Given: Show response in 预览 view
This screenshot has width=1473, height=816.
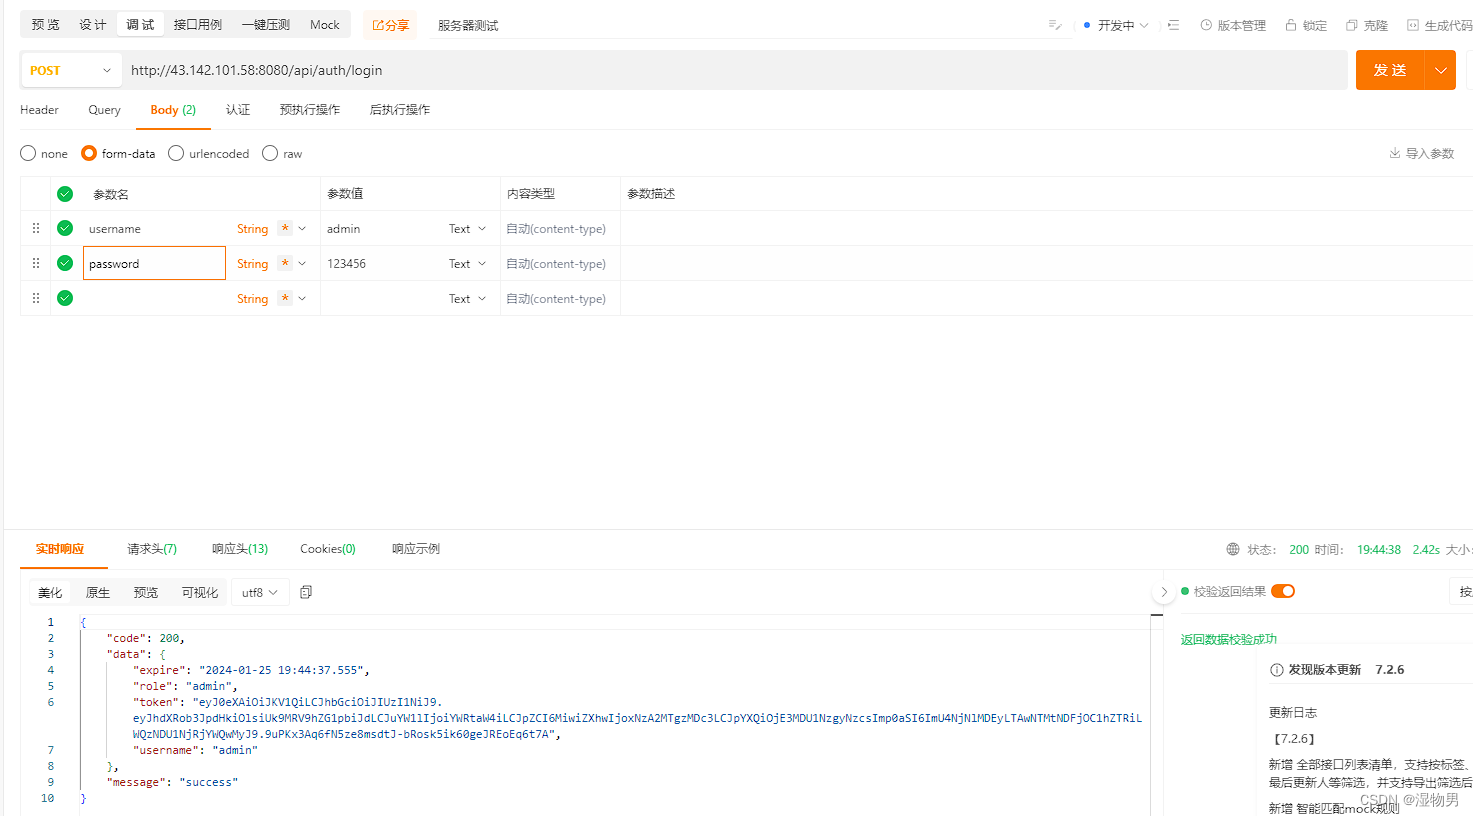Looking at the screenshot, I should (x=146, y=593).
